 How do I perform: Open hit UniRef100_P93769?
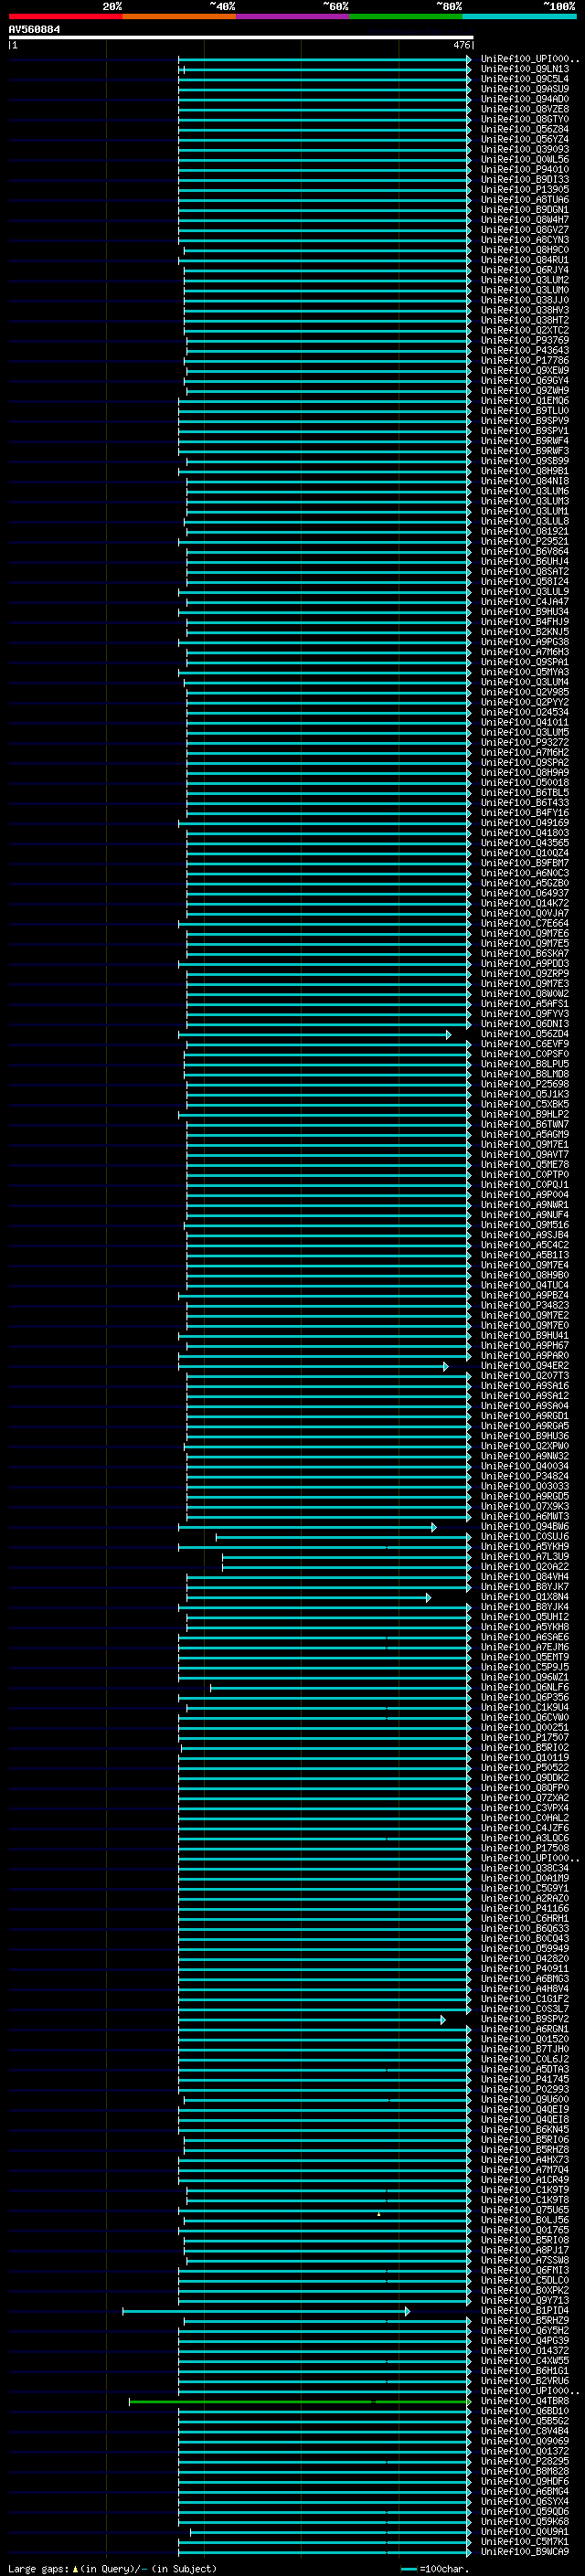pos(524,340)
